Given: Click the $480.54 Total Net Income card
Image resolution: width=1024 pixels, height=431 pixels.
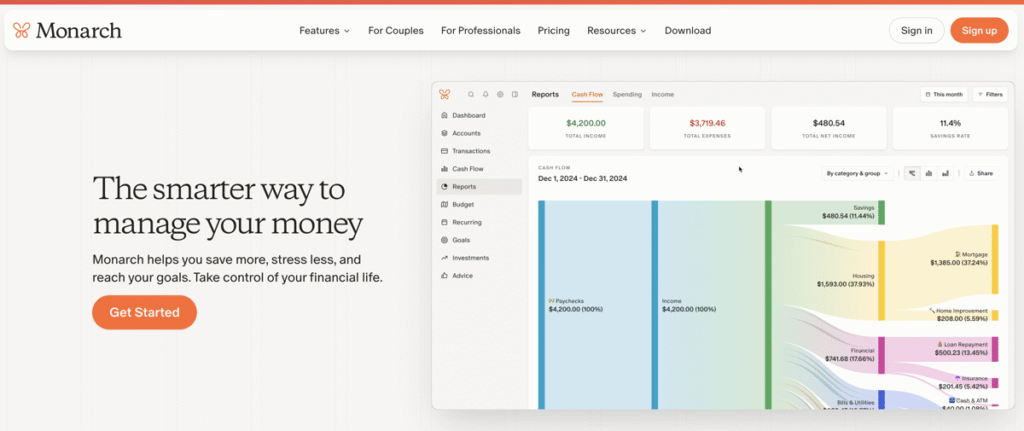Looking at the screenshot, I should 829,128.
